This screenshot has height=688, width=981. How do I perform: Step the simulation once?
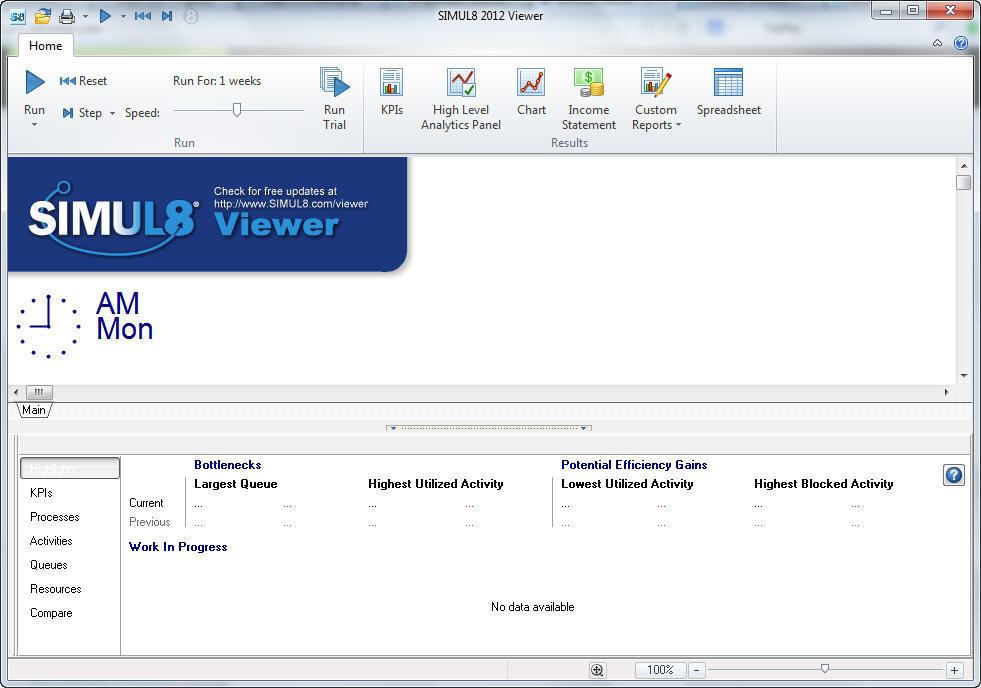tap(82, 113)
